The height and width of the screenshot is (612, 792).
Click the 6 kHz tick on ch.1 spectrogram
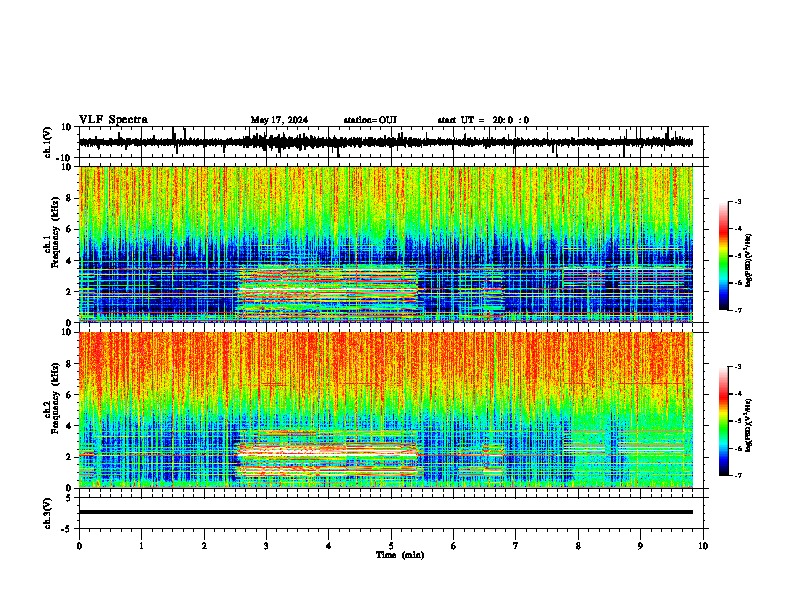tap(69, 230)
